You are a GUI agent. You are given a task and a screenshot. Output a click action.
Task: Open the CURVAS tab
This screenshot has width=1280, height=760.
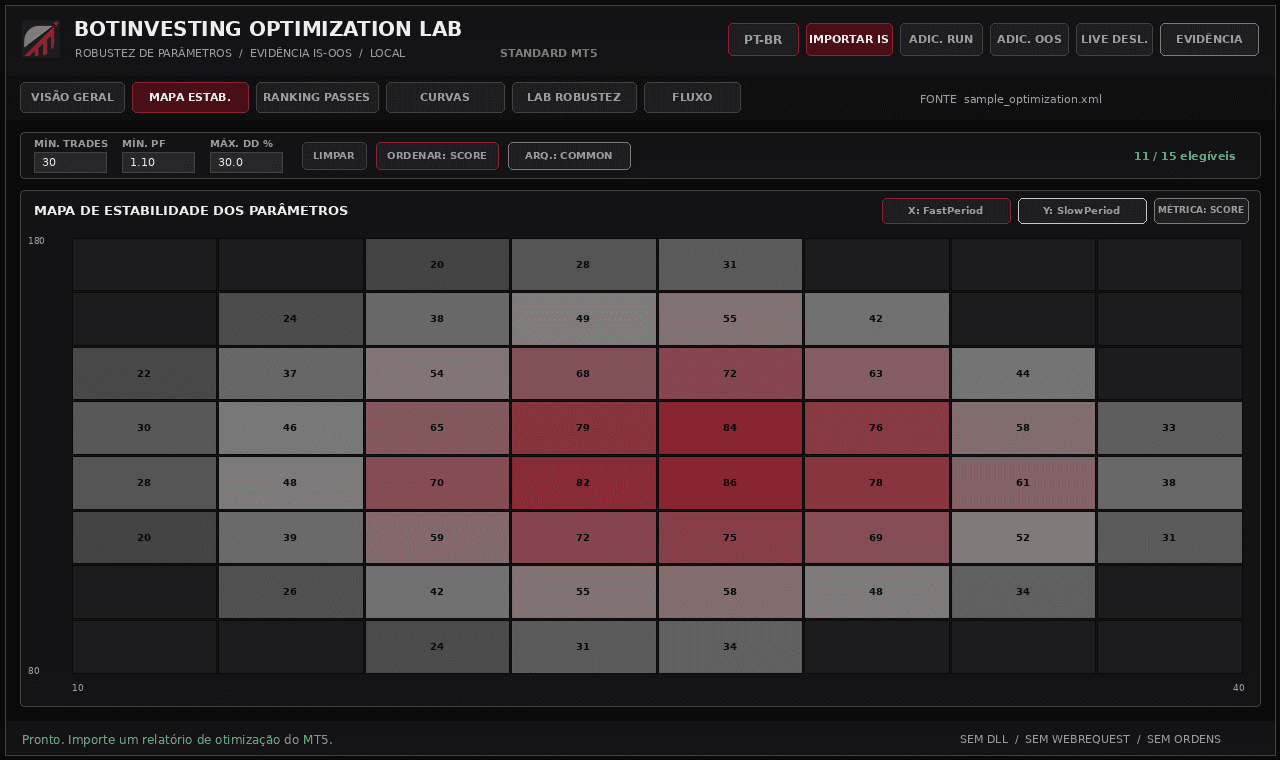pos(445,97)
